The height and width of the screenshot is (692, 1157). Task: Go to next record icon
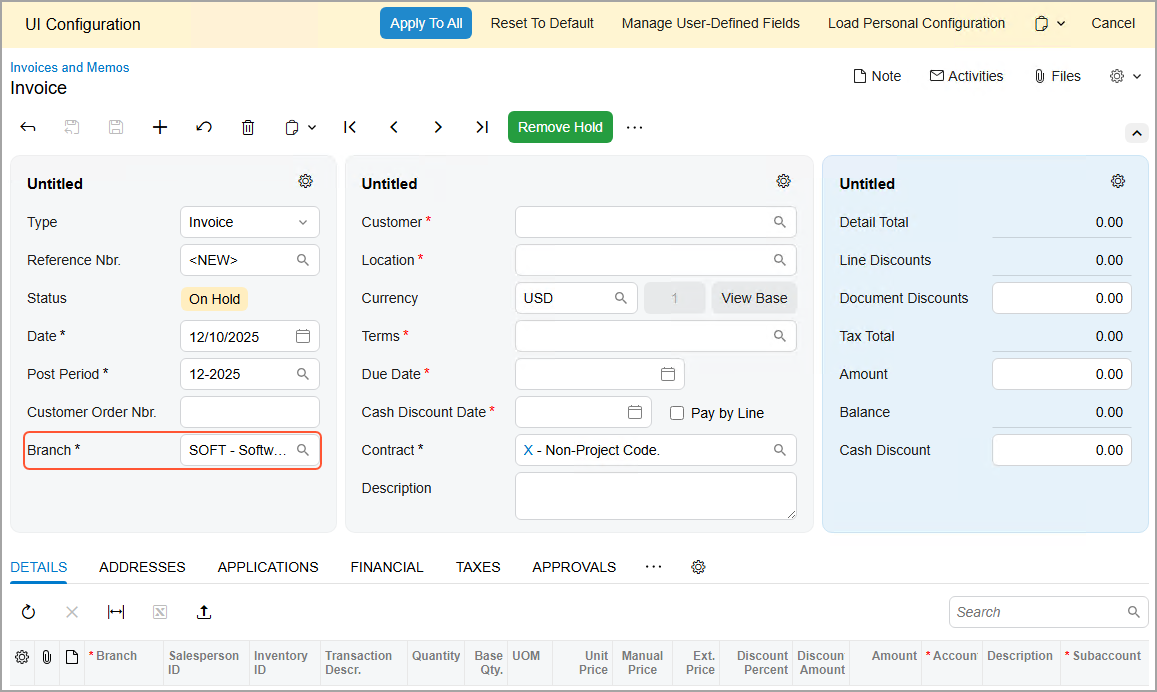click(438, 127)
